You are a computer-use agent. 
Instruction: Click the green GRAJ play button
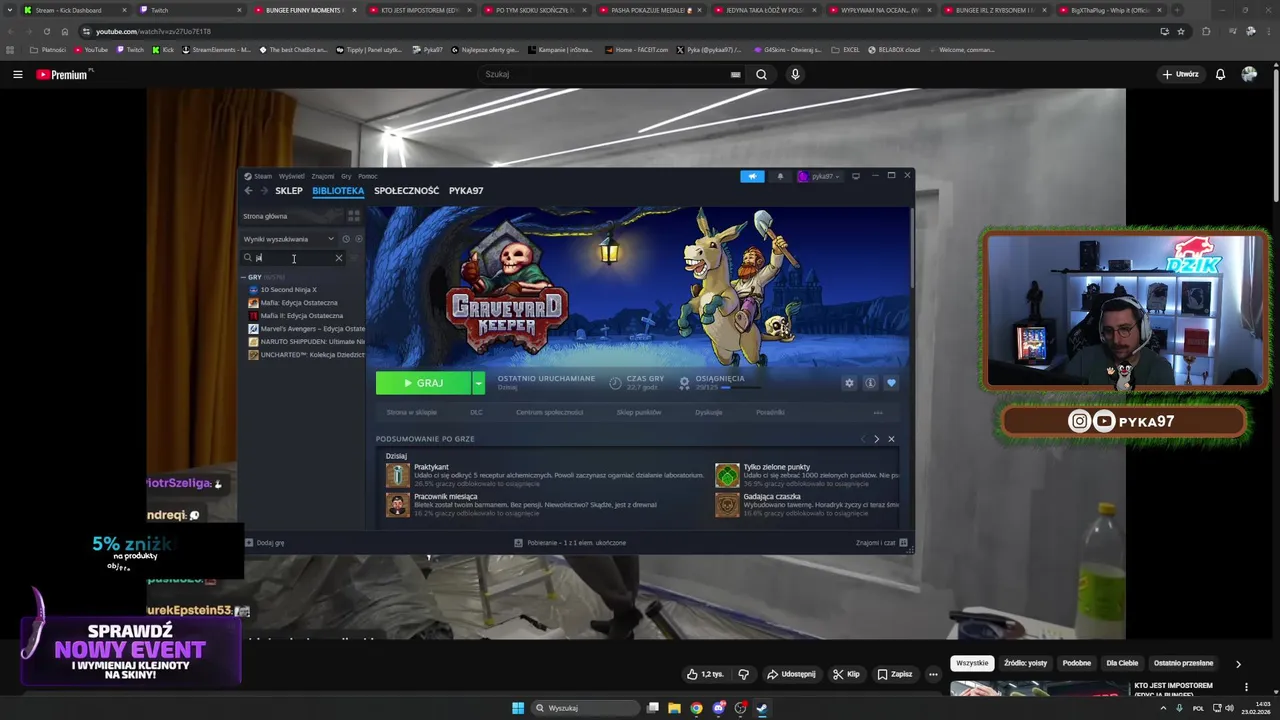(x=423, y=383)
